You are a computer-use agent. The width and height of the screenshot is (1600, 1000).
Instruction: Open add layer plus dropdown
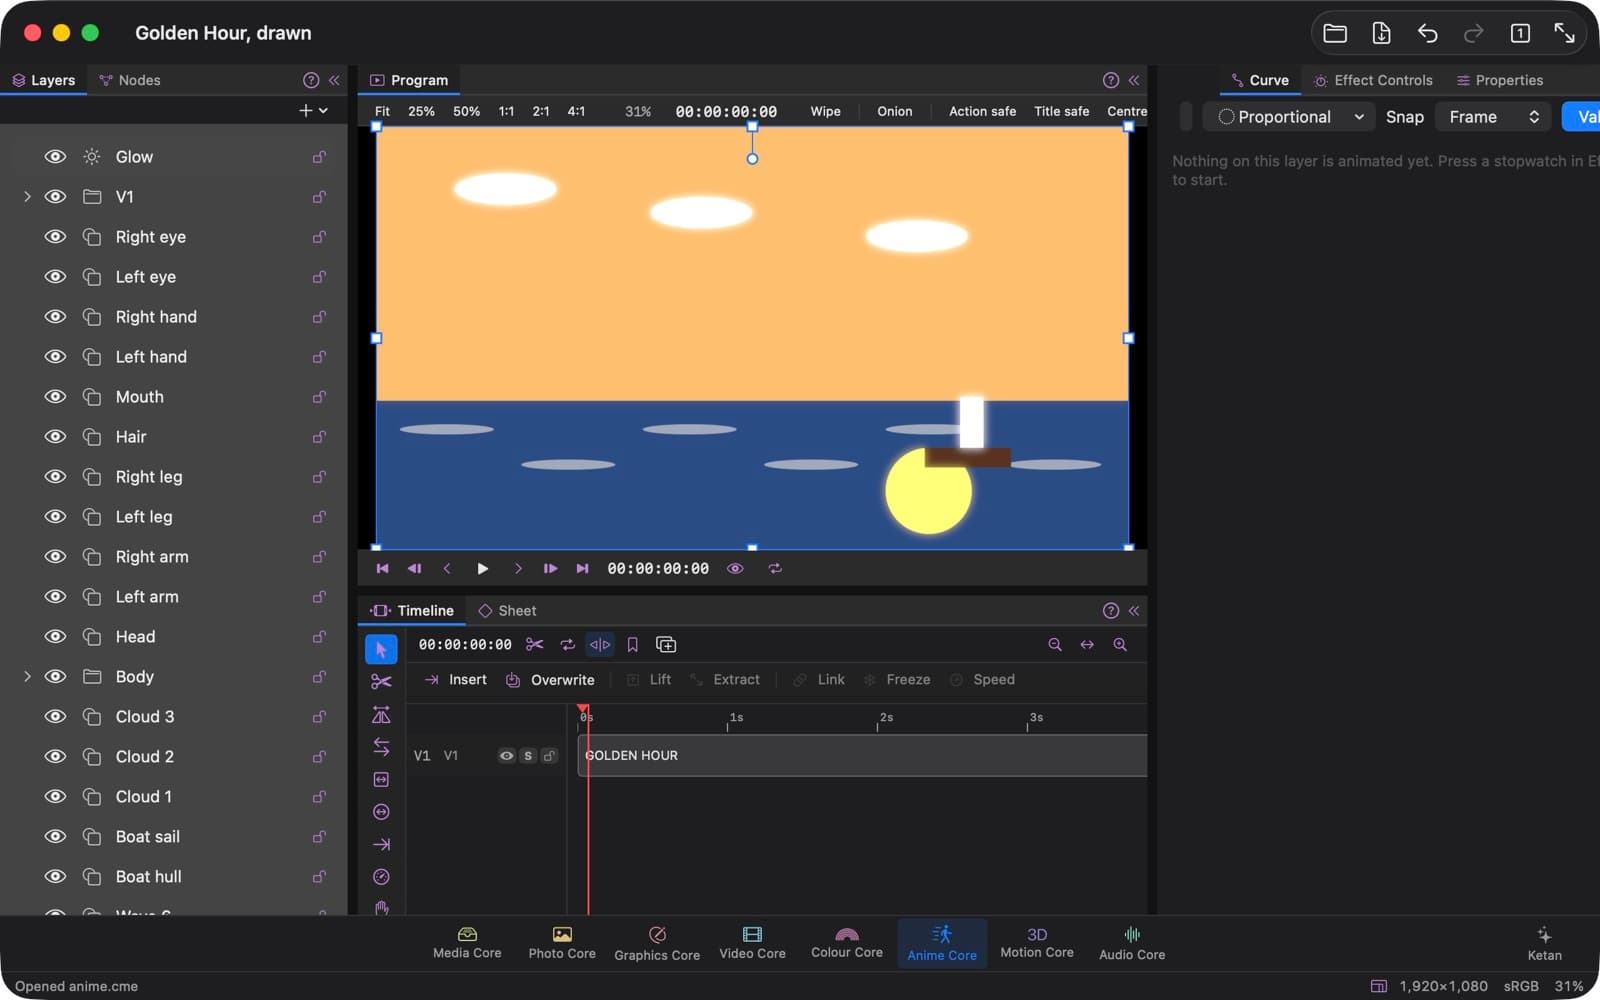(313, 110)
